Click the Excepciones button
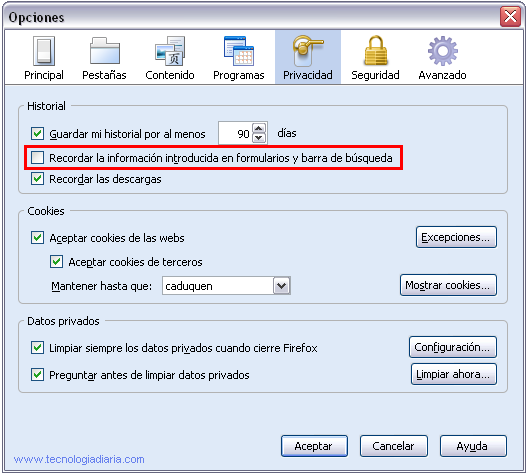The image size is (528, 475). pyautogui.click(x=456, y=237)
